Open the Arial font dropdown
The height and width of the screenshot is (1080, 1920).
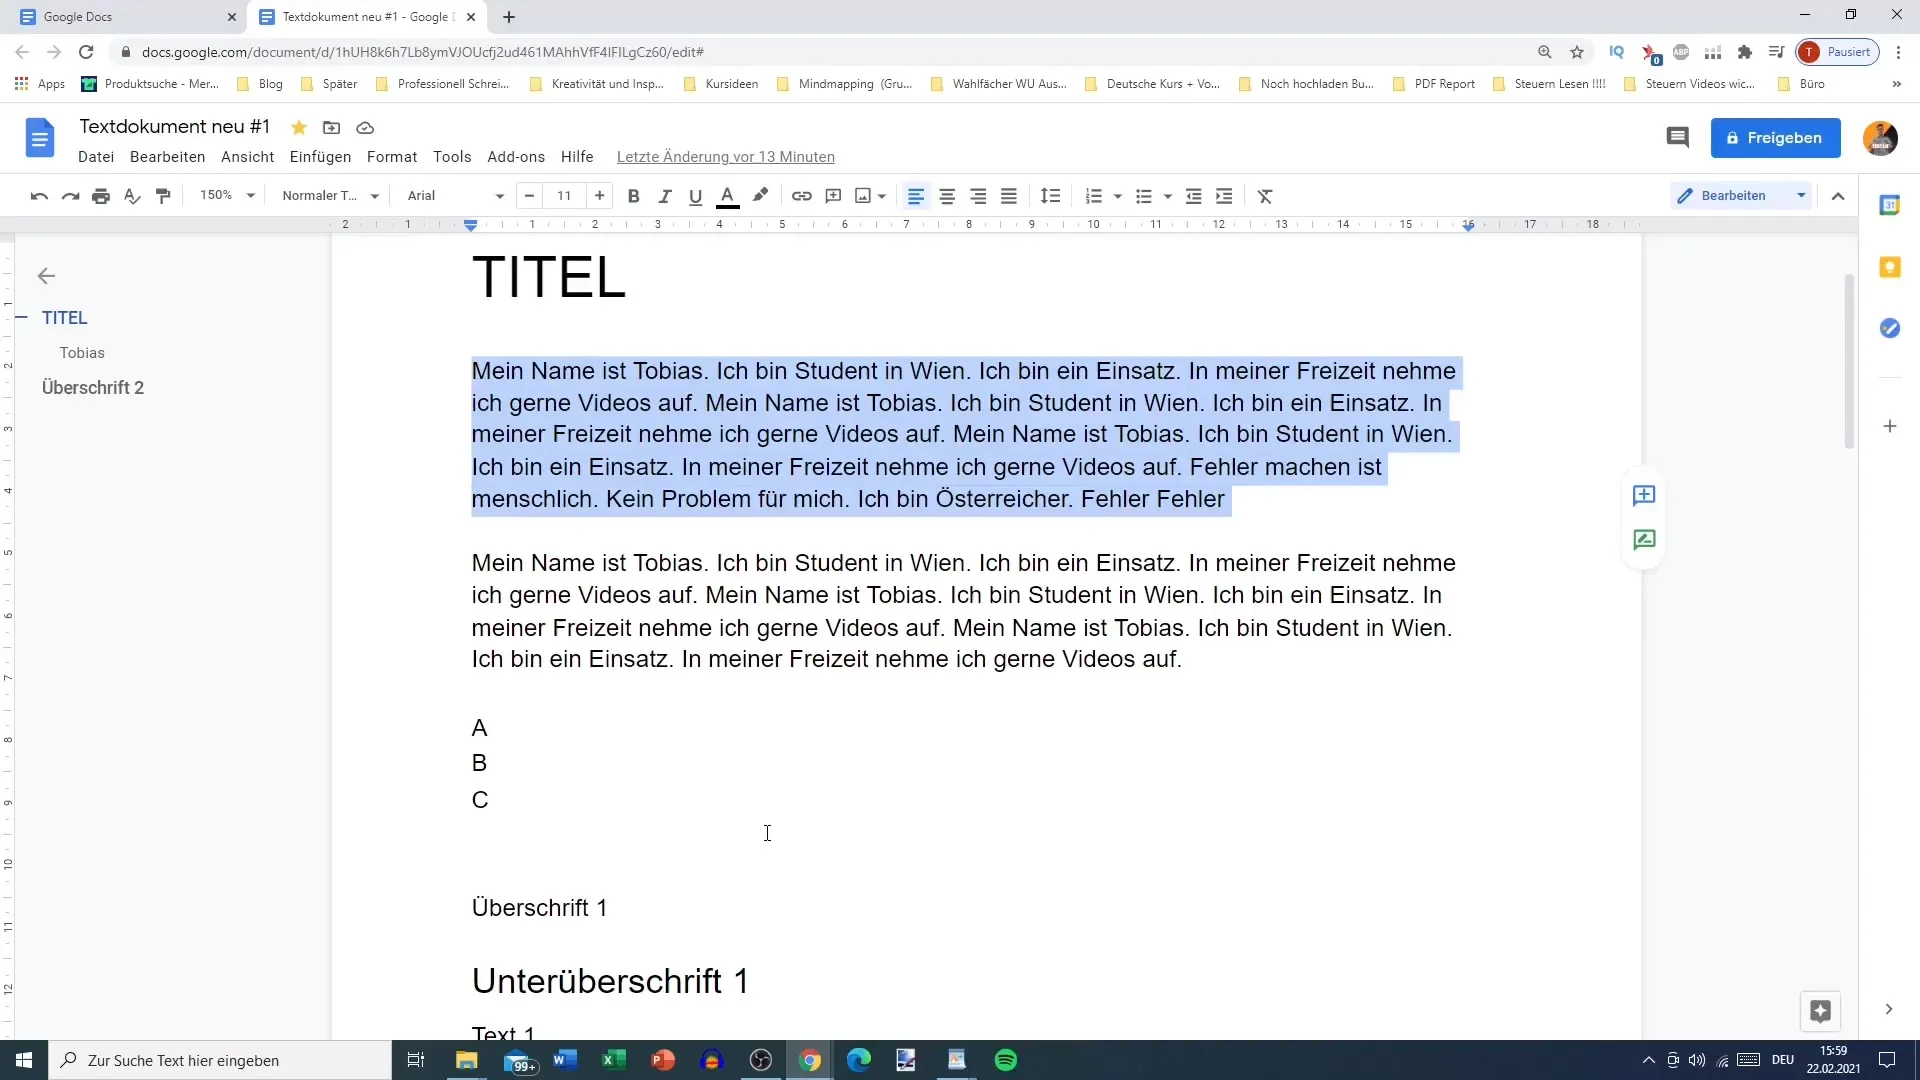[x=455, y=195]
